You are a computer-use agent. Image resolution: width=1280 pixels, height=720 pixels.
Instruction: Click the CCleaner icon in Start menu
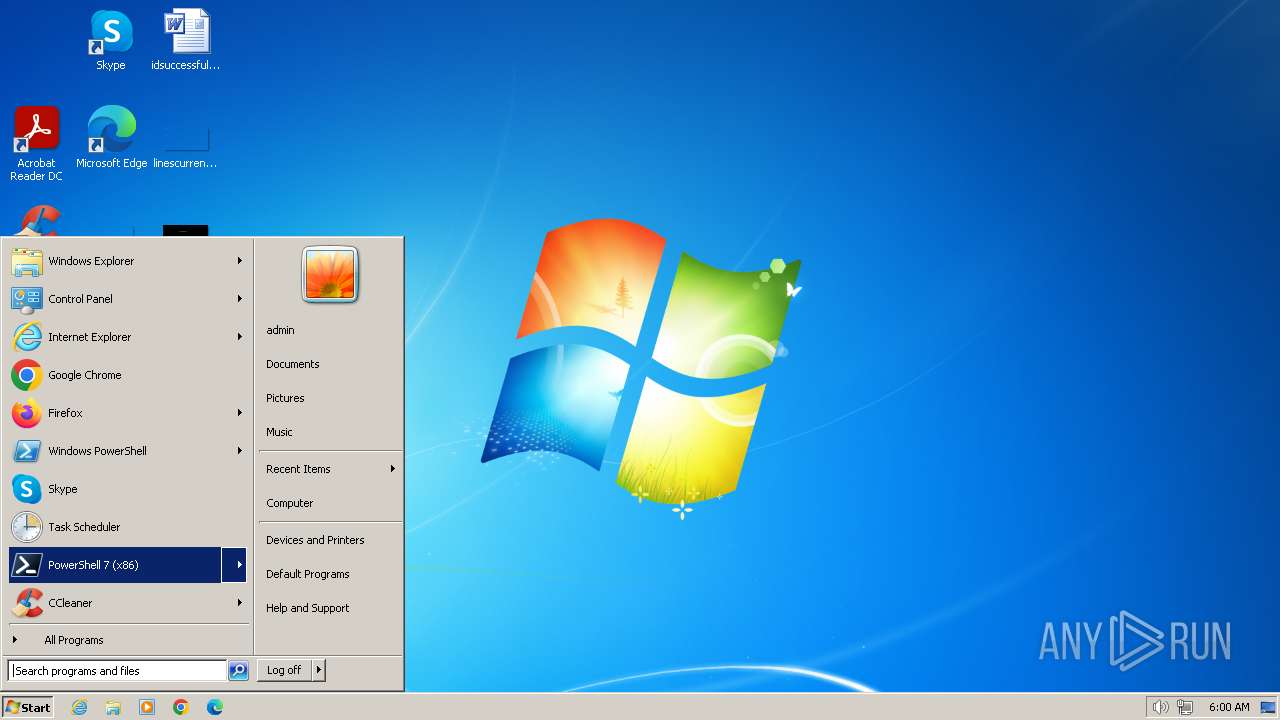tap(27, 603)
